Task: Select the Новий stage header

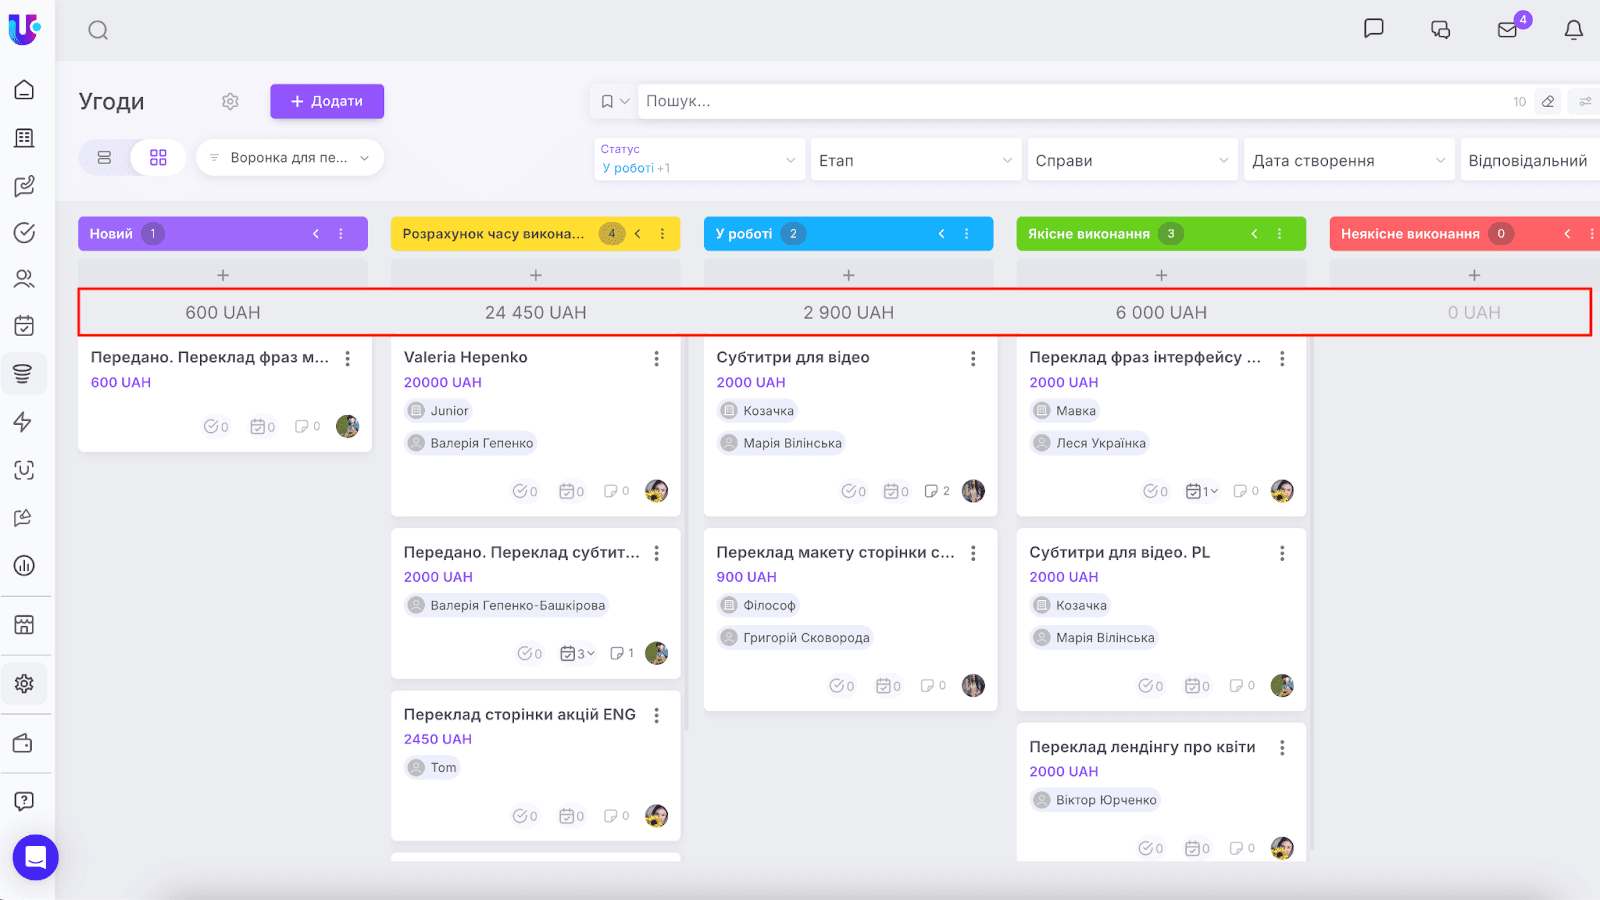Action: pos(223,234)
